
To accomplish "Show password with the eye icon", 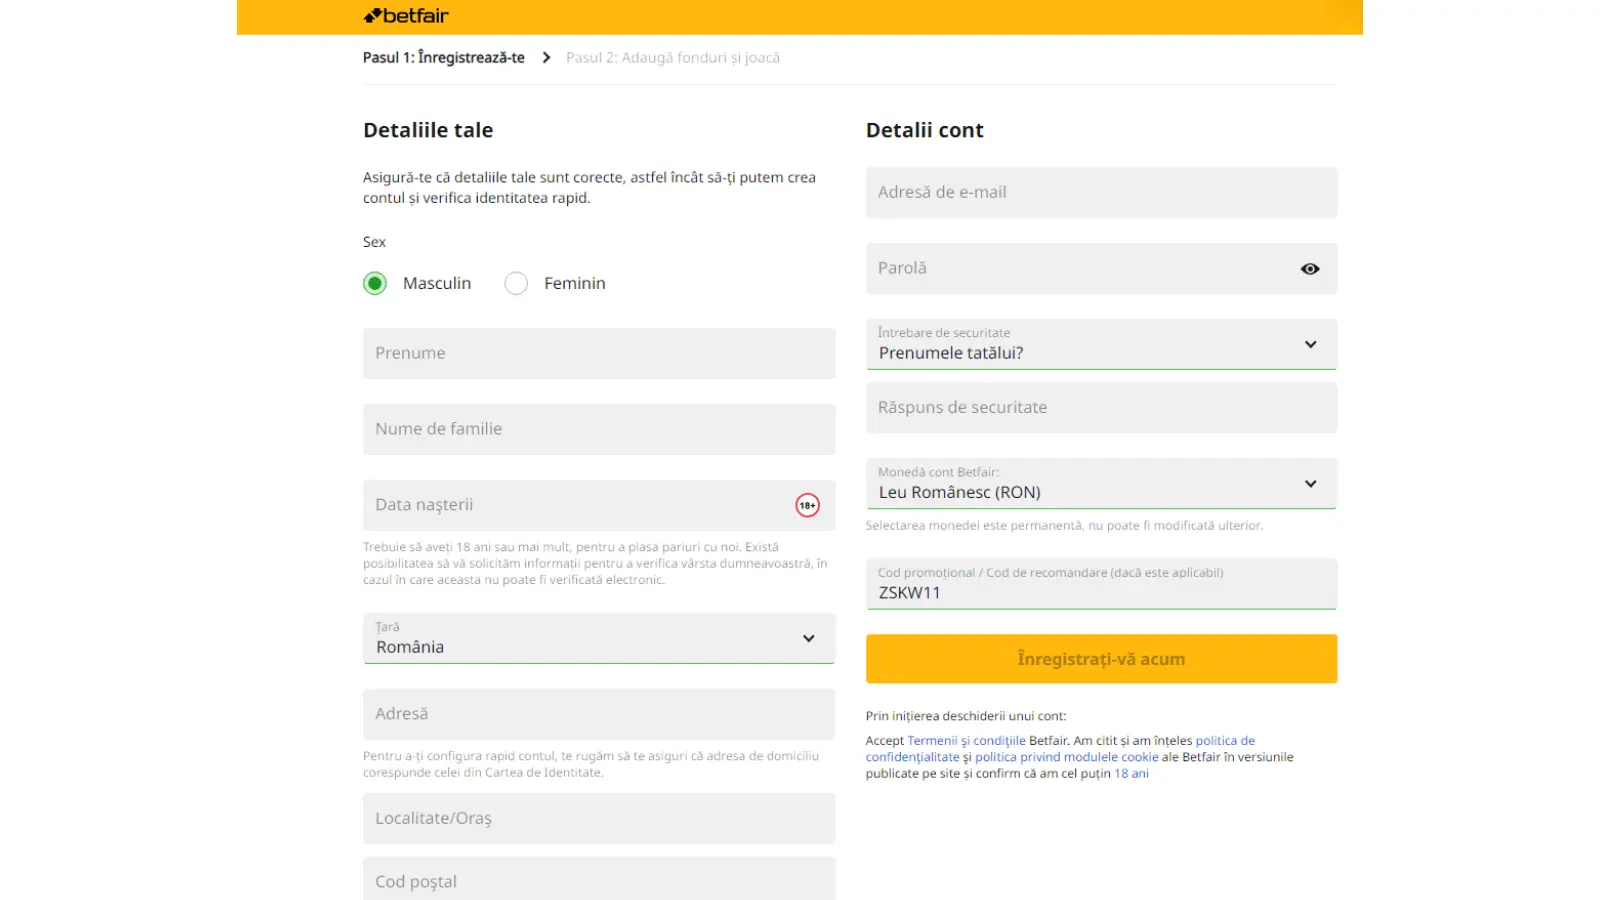I will 1310,269.
